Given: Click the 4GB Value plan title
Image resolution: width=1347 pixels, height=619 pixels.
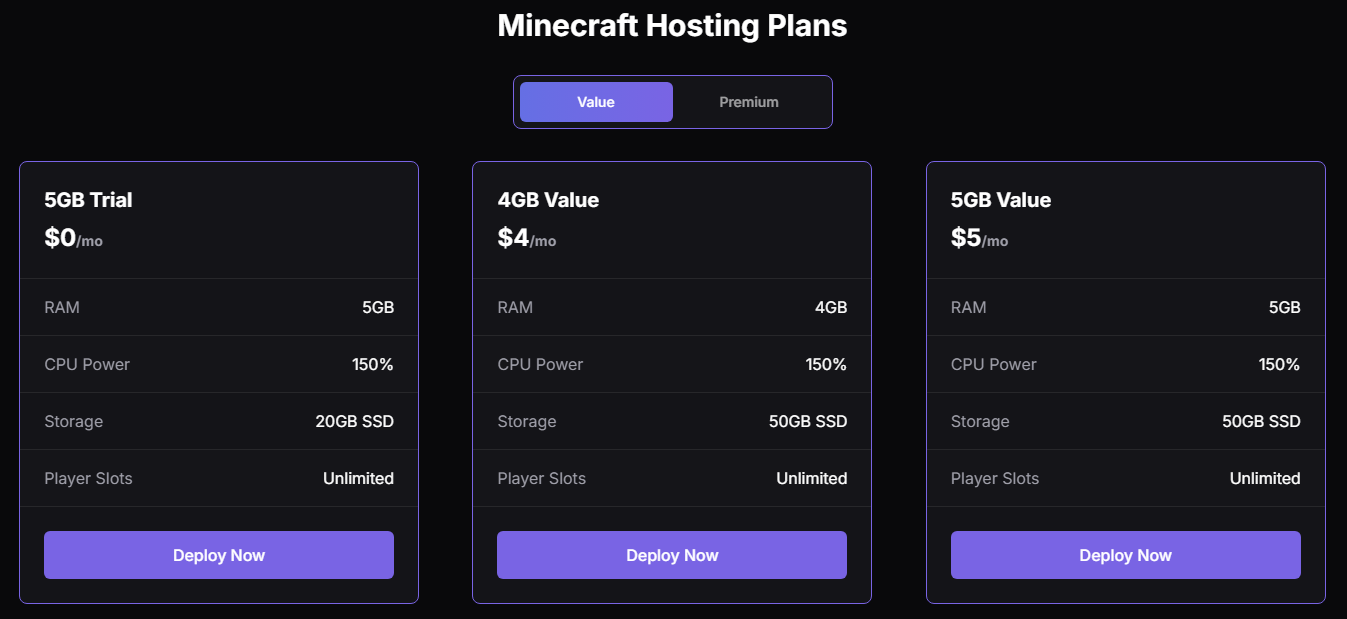Looking at the screenshot, I should click(x=548, y=200).
